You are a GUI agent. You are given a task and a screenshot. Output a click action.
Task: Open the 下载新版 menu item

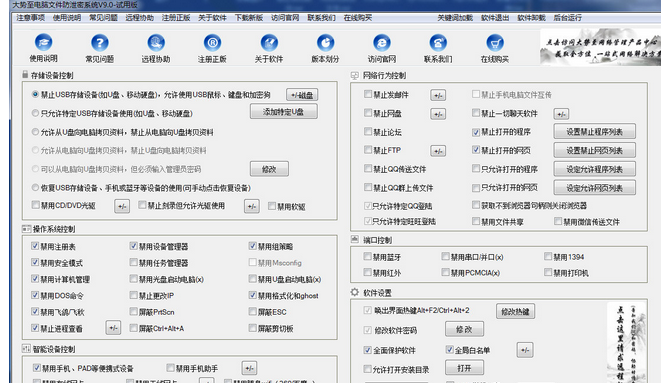249,18
